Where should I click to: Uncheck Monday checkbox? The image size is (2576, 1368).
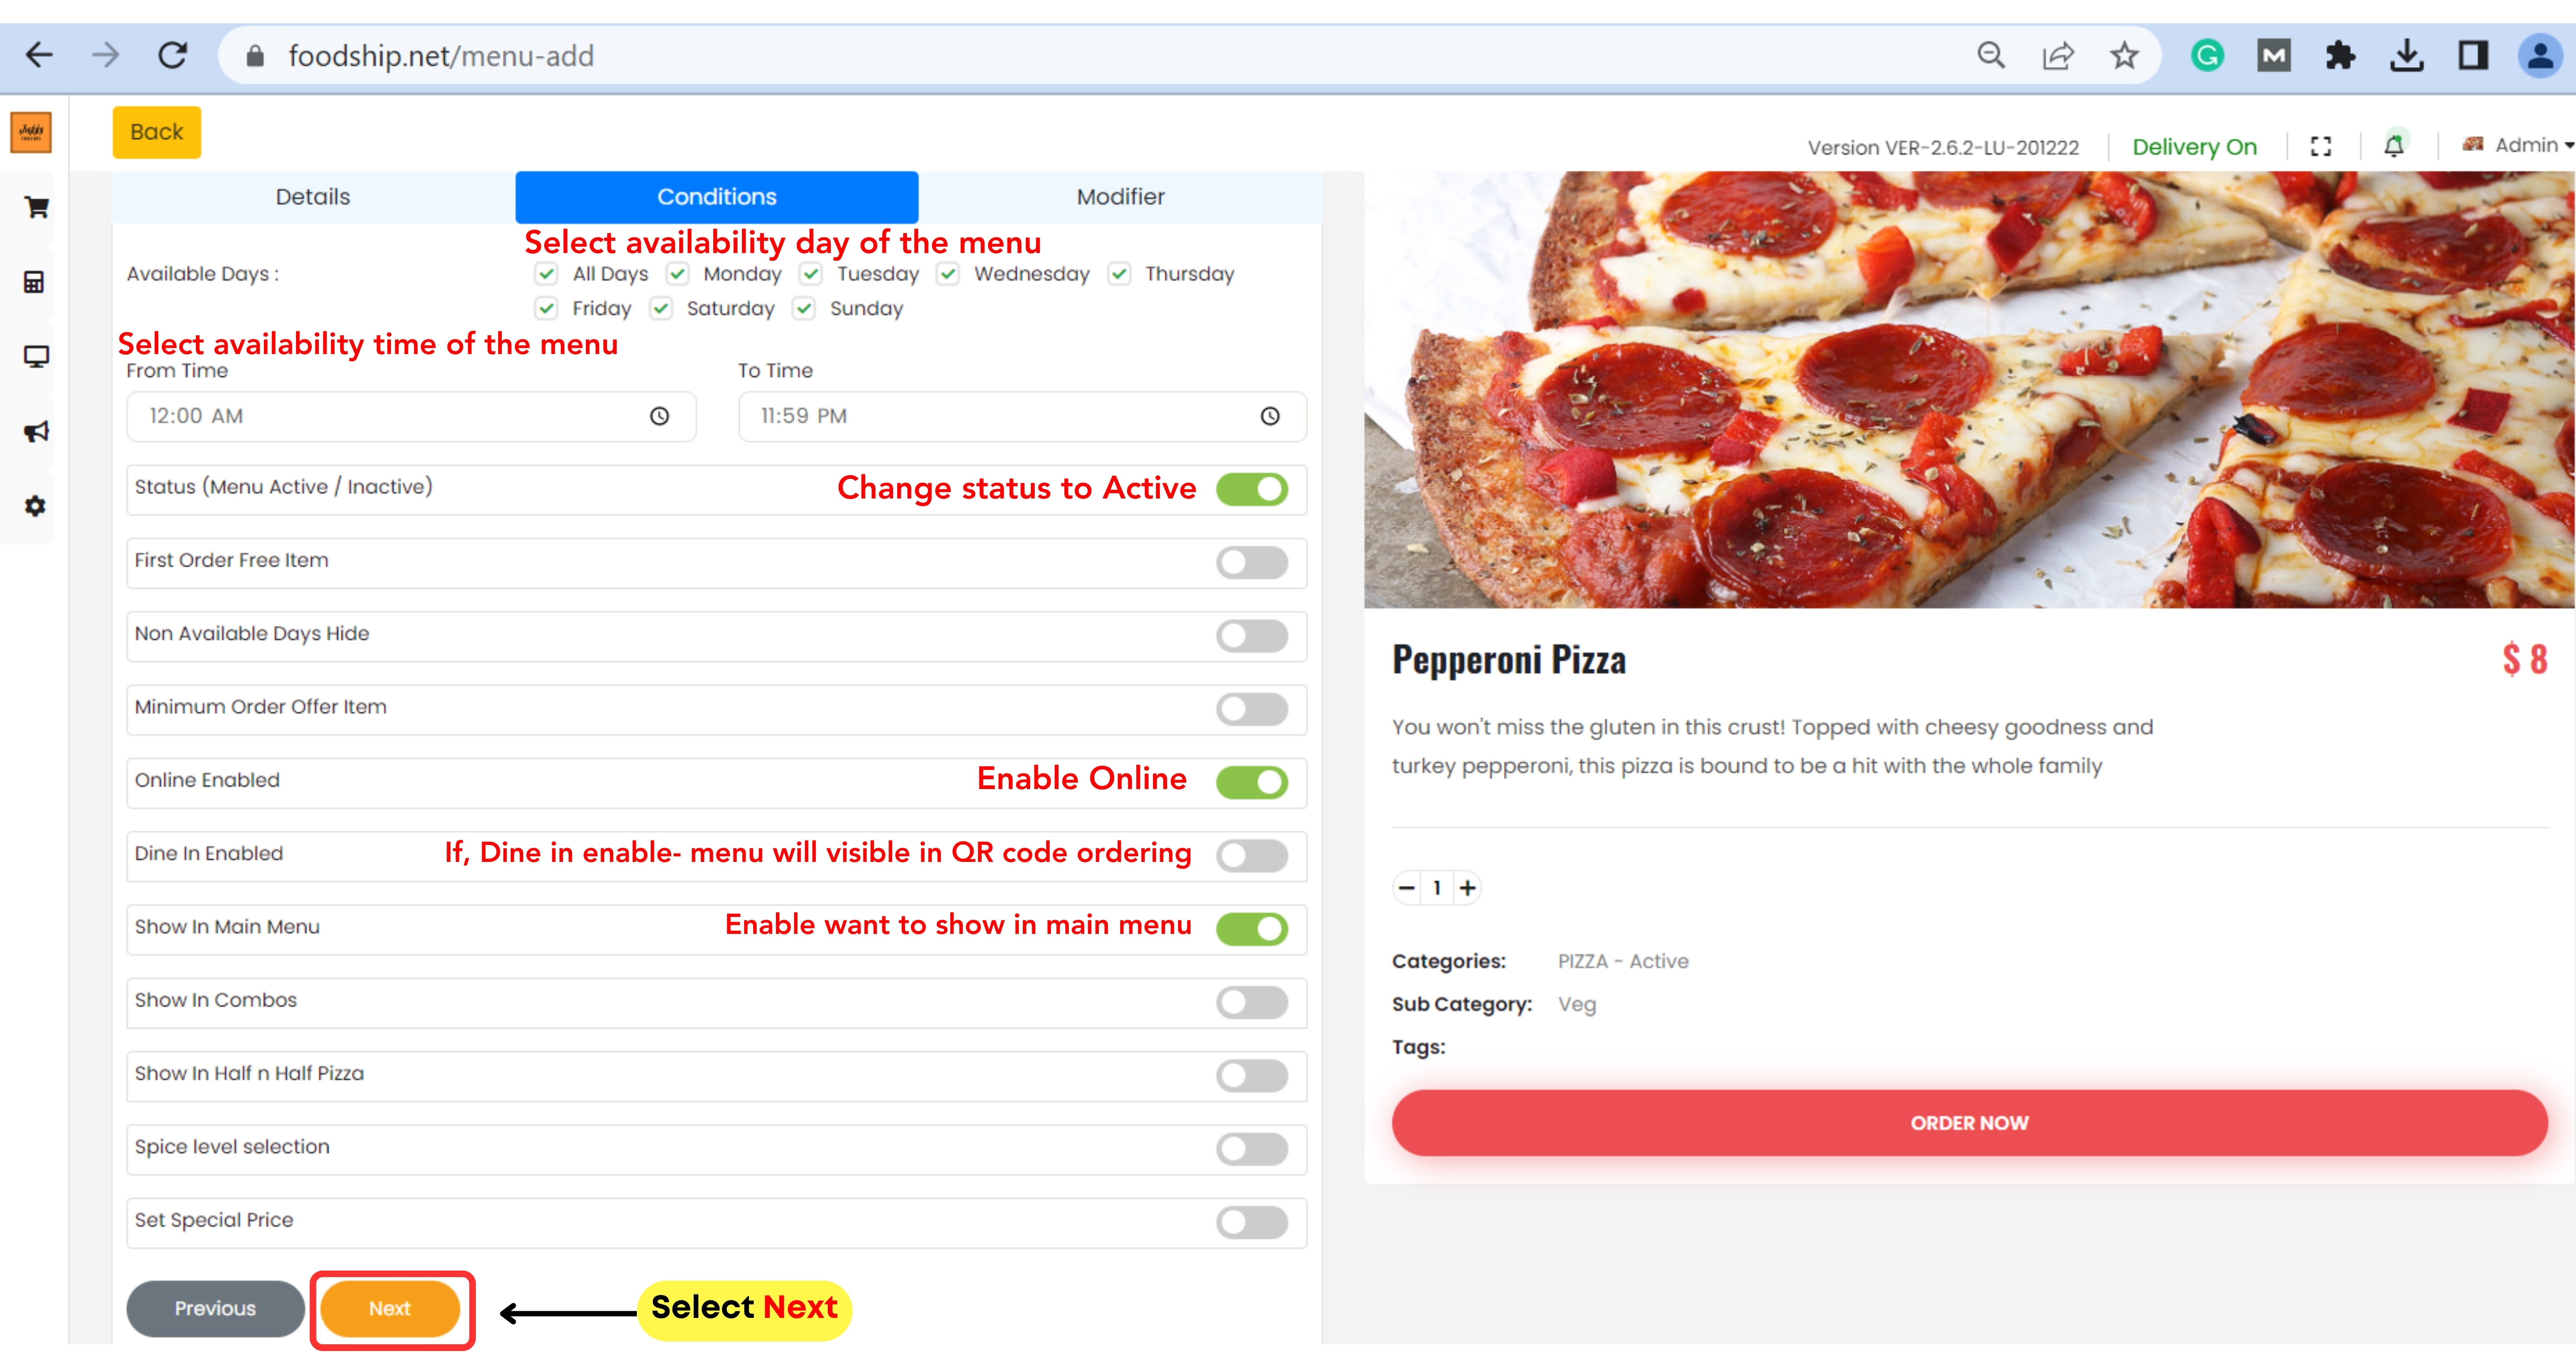(677, 274)
